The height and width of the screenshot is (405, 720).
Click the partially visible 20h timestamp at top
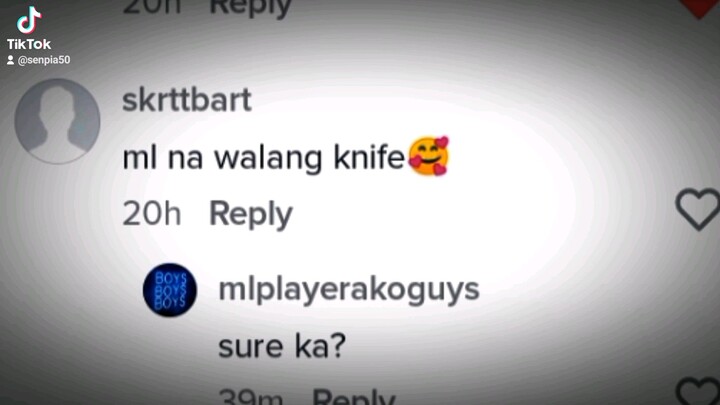[x=152, y=7]
